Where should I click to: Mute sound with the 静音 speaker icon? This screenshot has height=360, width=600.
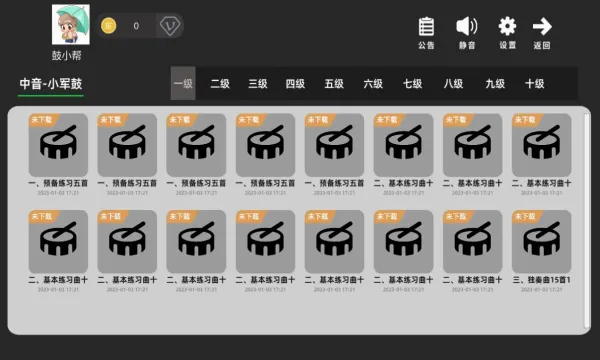(467, 27)
